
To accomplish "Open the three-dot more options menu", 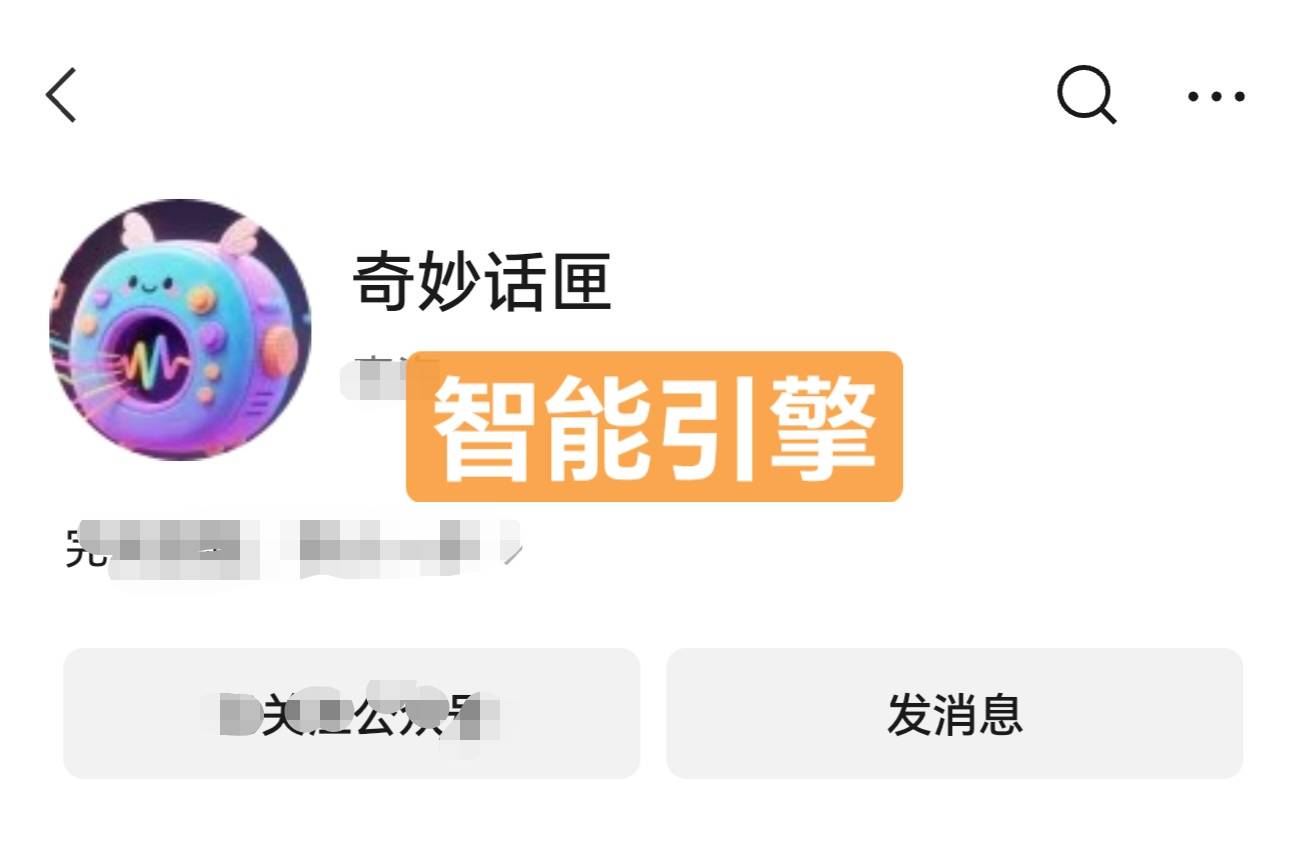I will pos(1216,96).
